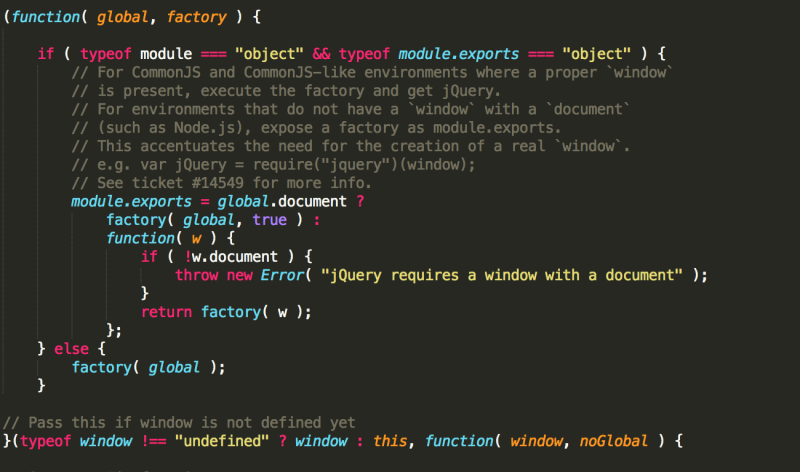Click the 'throw' keyword

point(197,275)
